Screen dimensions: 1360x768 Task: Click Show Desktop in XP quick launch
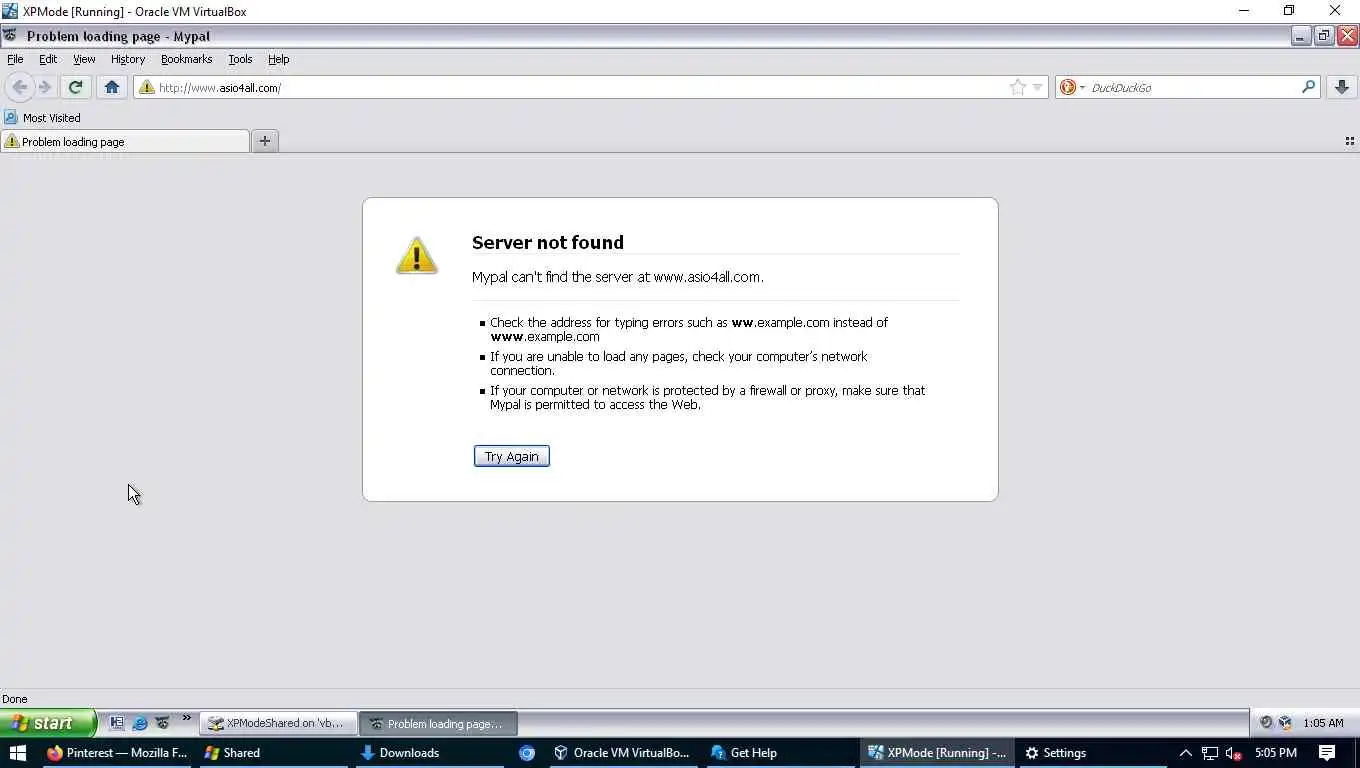pyautogui.click(x=117, y=723)
